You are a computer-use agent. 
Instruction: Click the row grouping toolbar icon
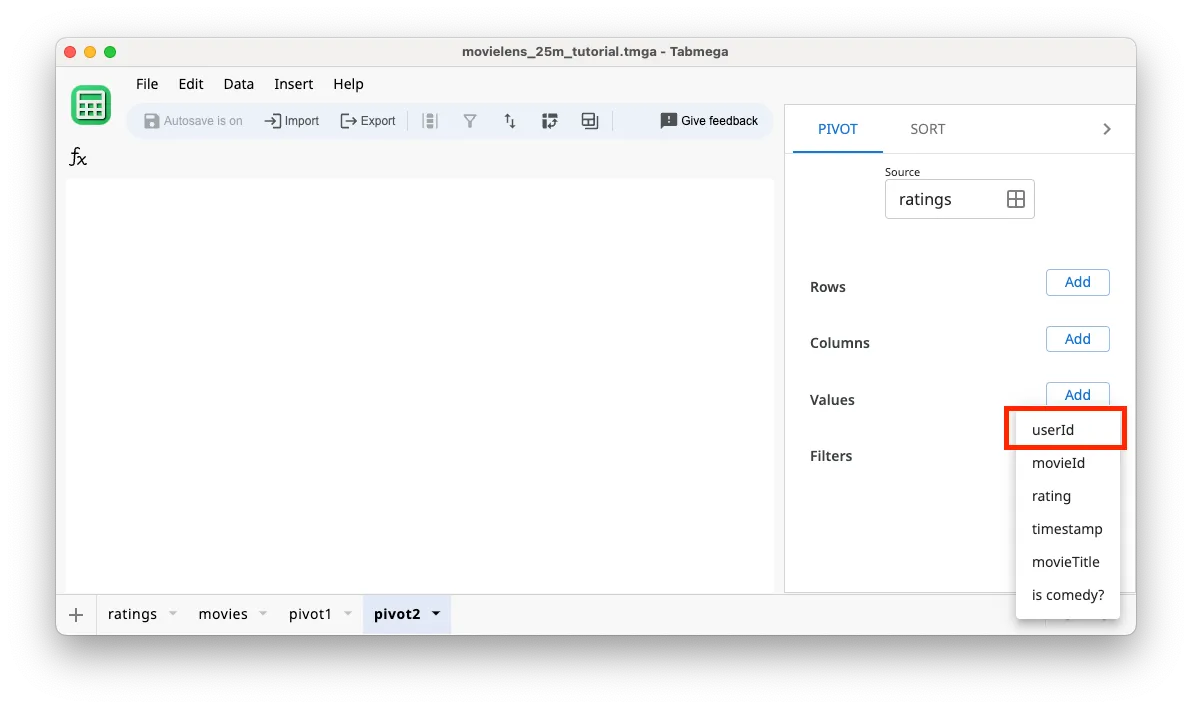pos(430,120)
